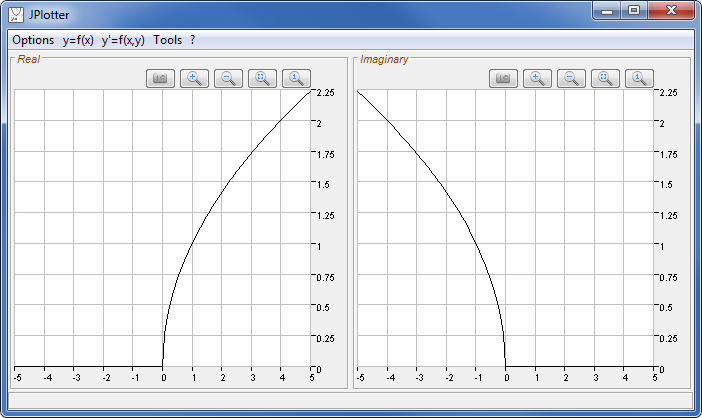The width and height of the screenshot is (702, 418).
Task: Zoom out on the Imaginary plot
Action: pyautogui.click(x=572, y=79)
